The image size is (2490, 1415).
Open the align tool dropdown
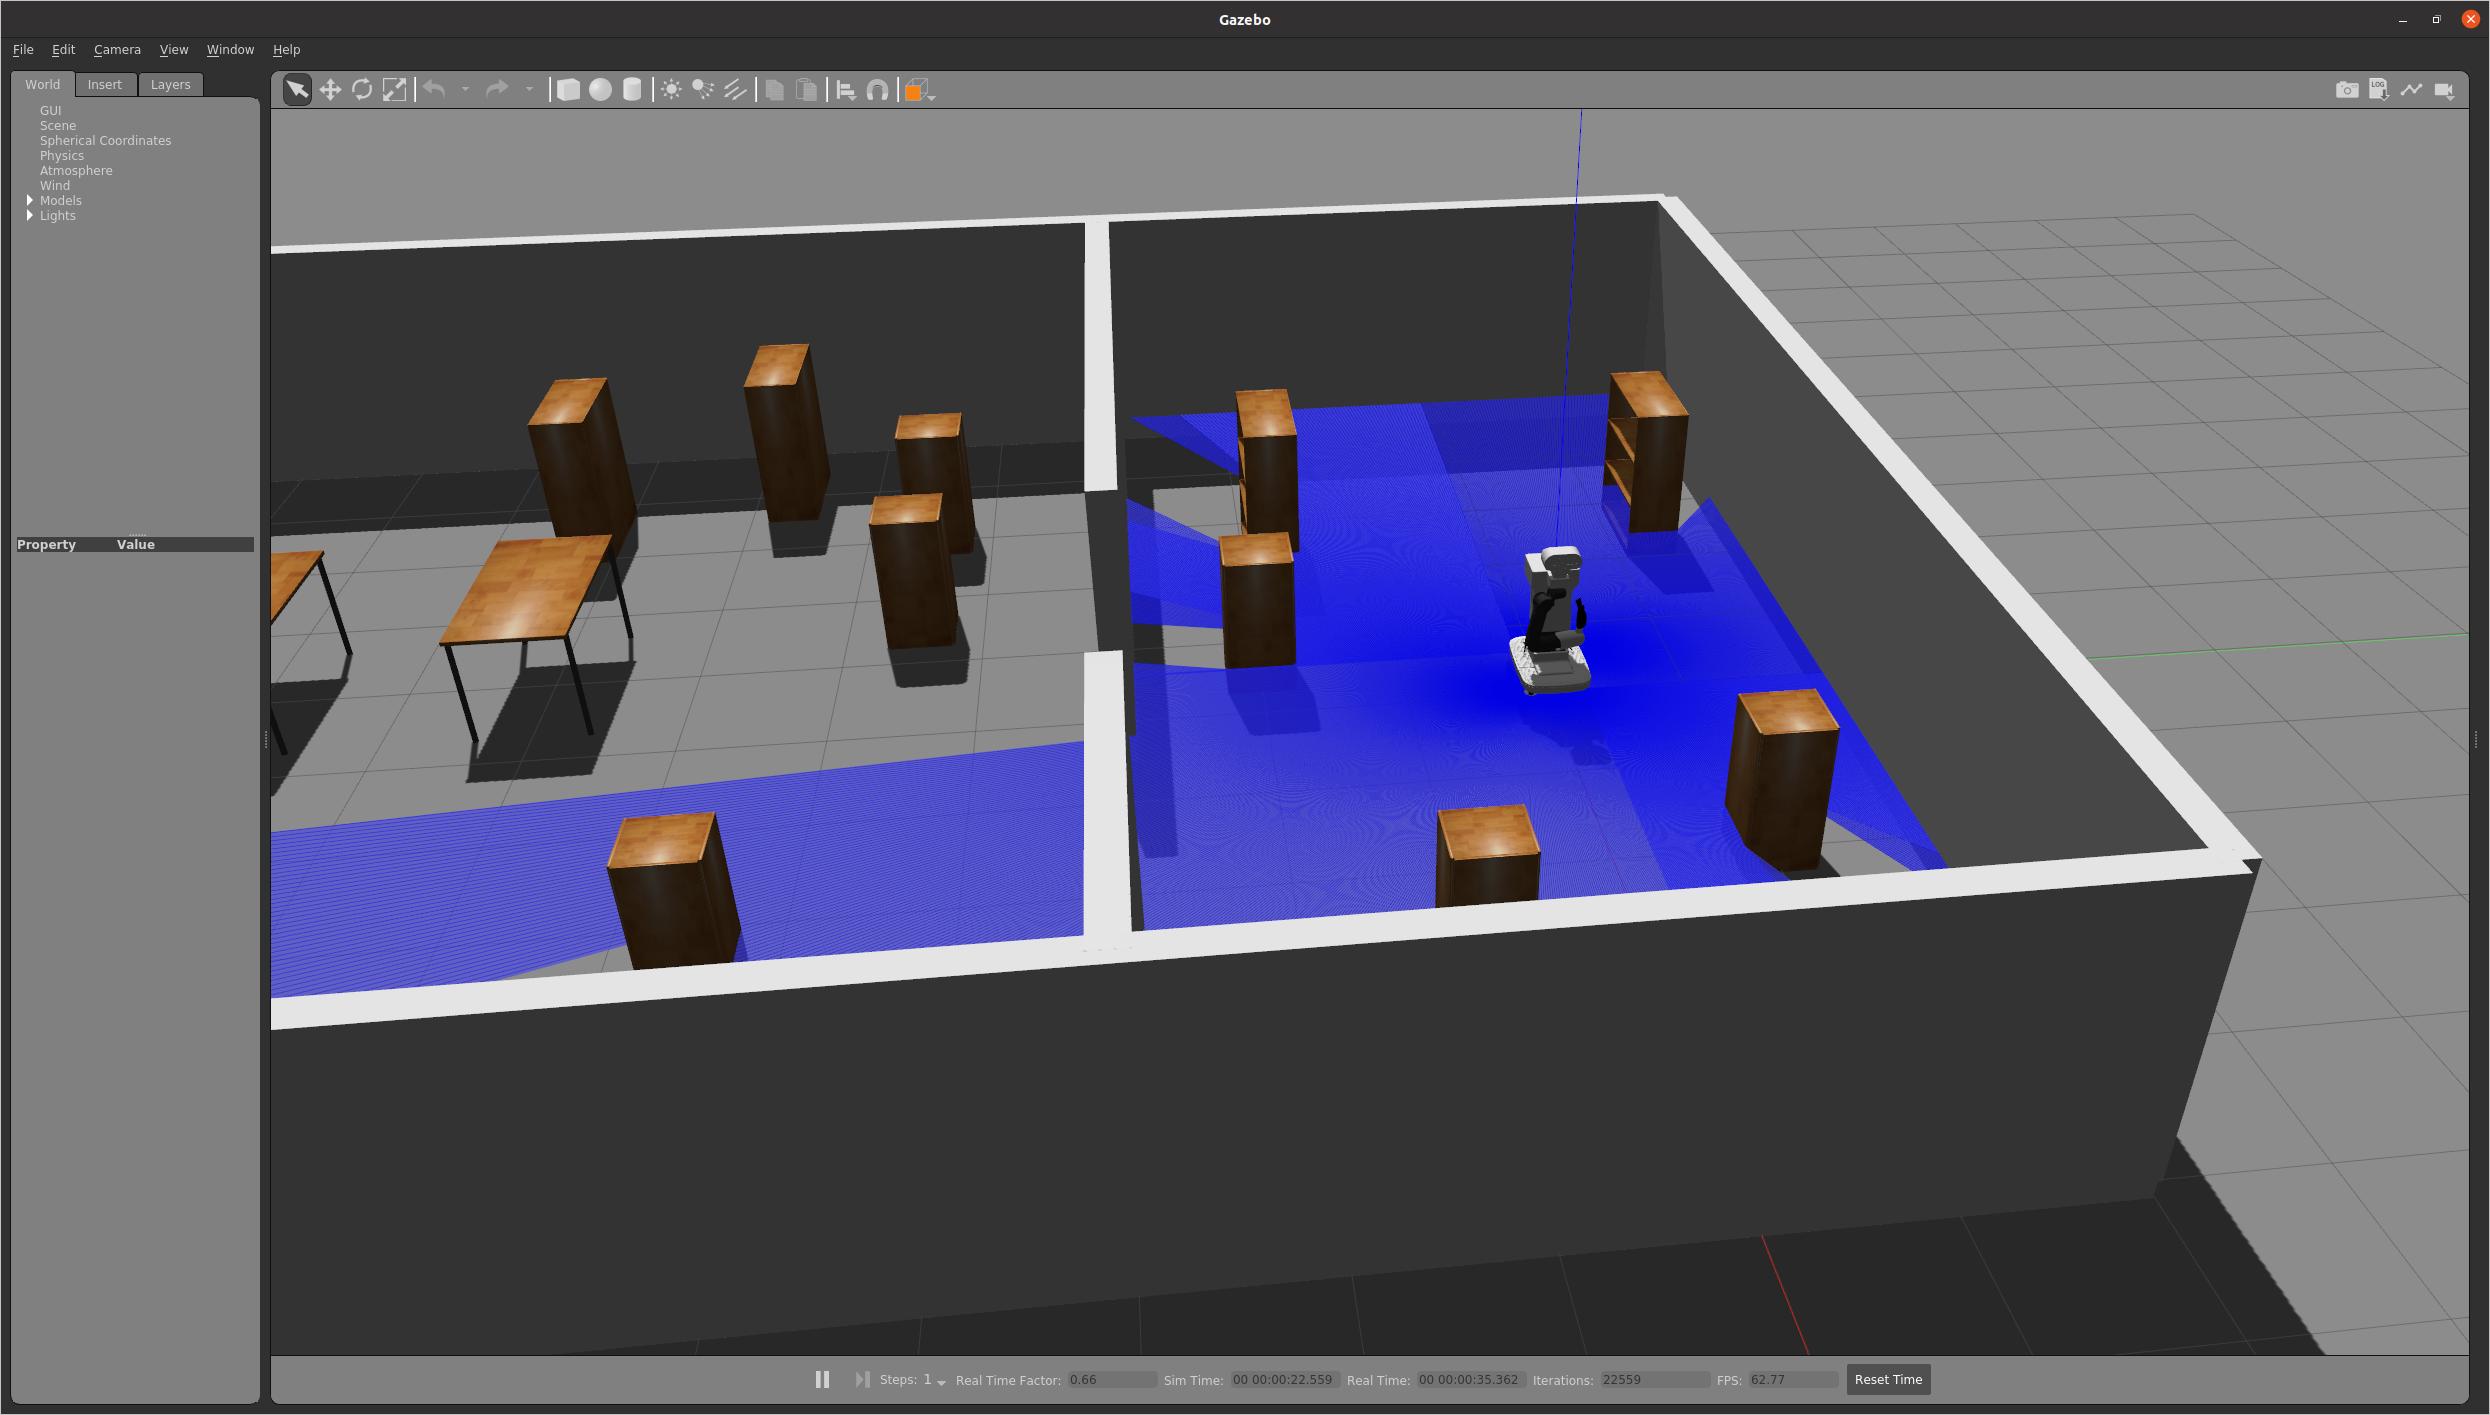[845, 90]
